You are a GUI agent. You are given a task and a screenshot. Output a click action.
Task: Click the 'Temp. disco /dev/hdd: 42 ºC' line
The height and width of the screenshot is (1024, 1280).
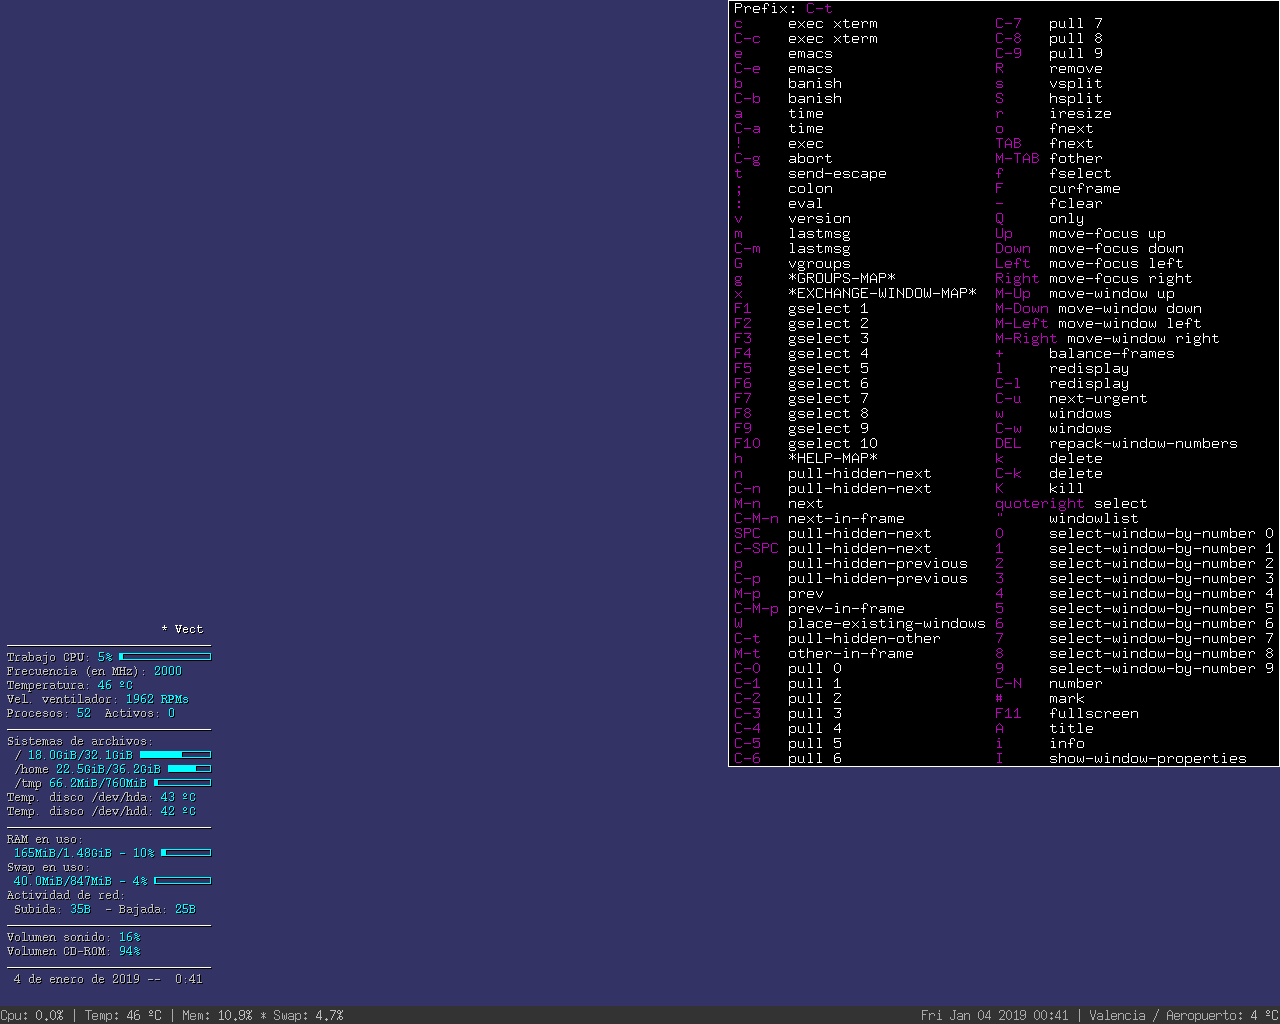coord(101,811)
